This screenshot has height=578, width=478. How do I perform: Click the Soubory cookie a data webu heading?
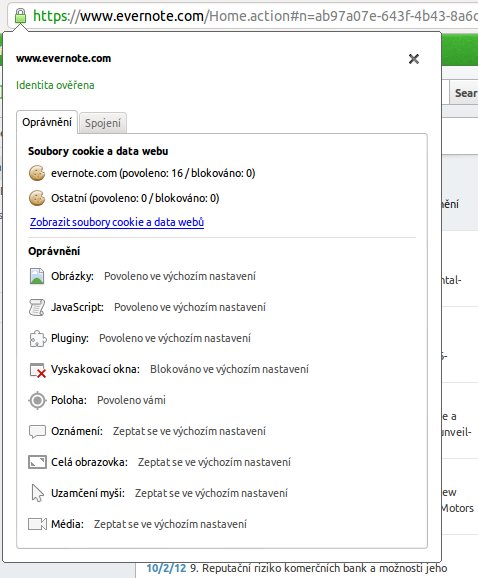[x=98, y=151]
